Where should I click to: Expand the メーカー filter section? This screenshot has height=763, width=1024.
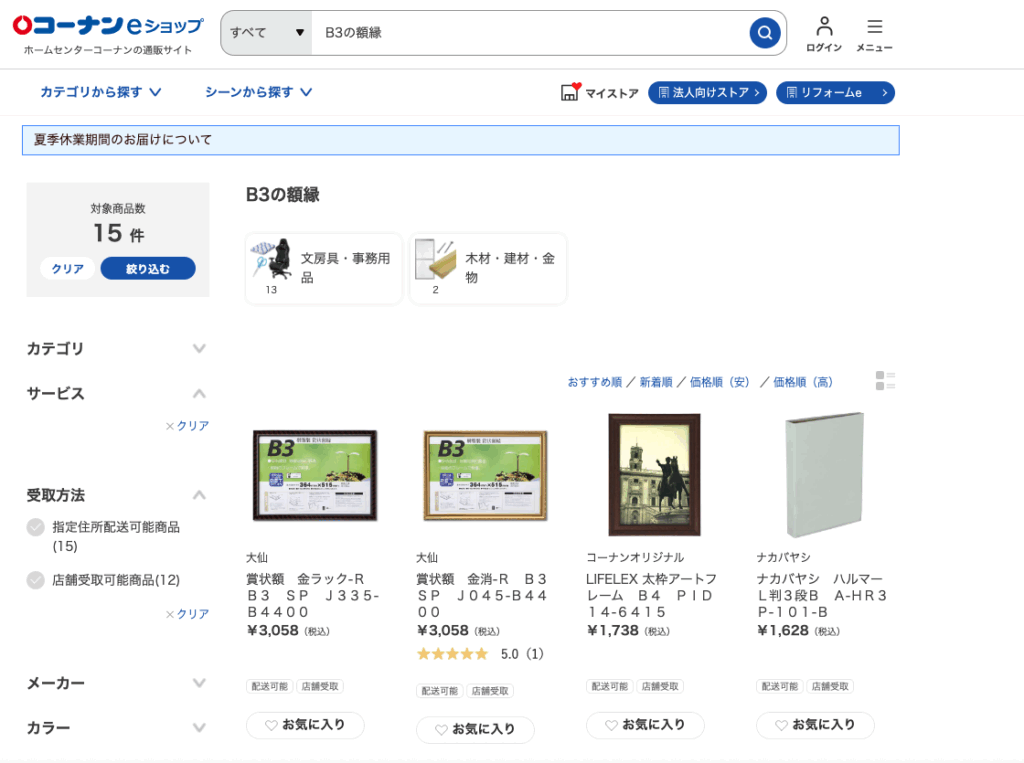199,683
